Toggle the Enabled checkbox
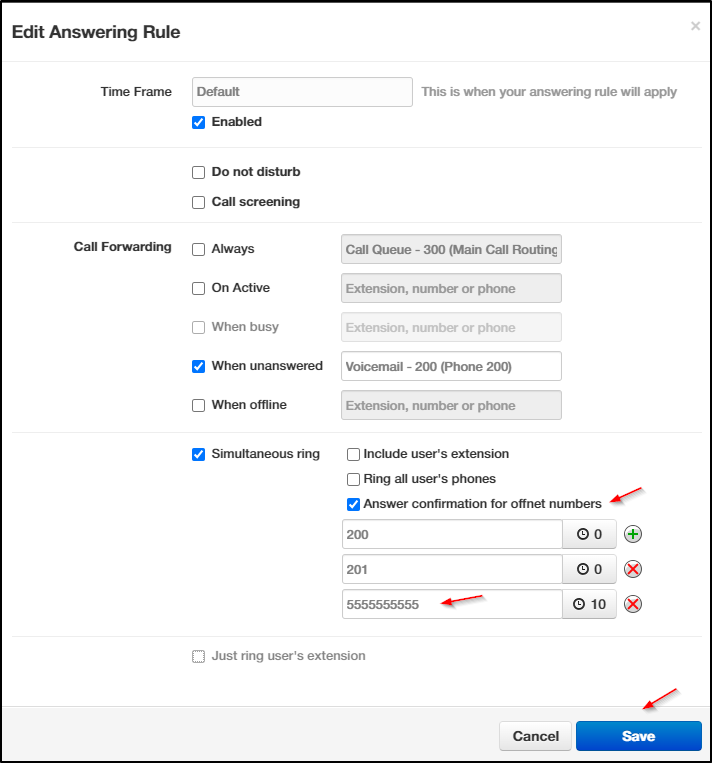The height and width of the screenshot is (763, 712). click(199, 122)
